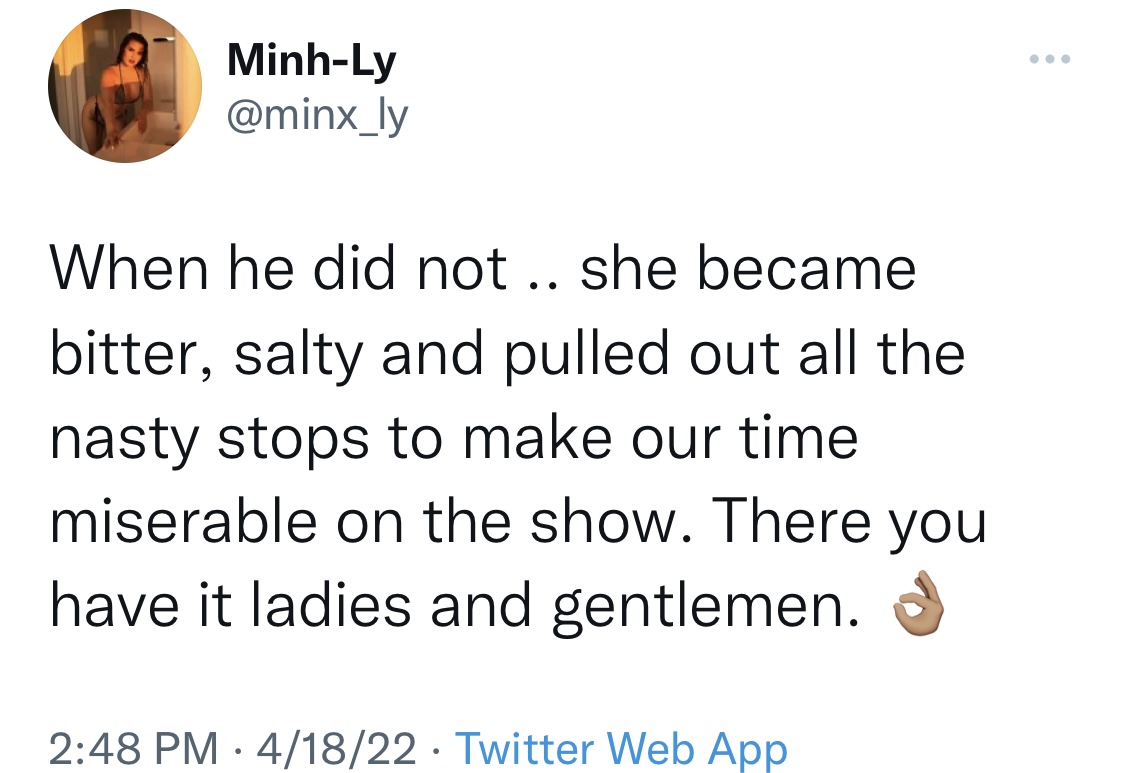Click the word 'salty' in tweet text
Viewport: 1125px width, 773px height.
(x=298, y=355)
